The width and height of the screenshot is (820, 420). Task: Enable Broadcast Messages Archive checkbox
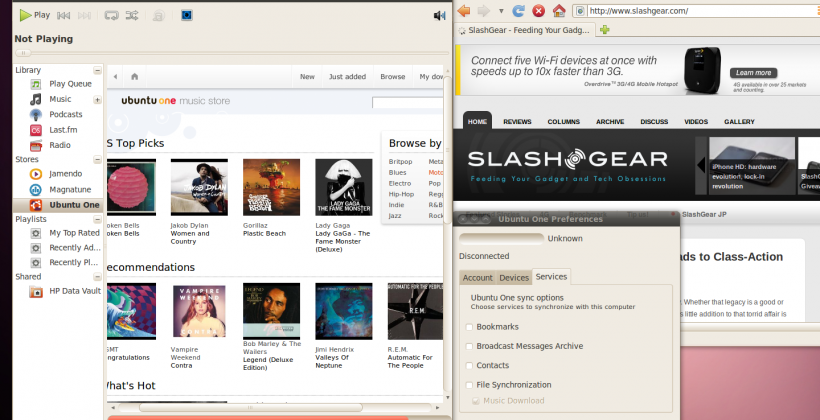(469, 346)
